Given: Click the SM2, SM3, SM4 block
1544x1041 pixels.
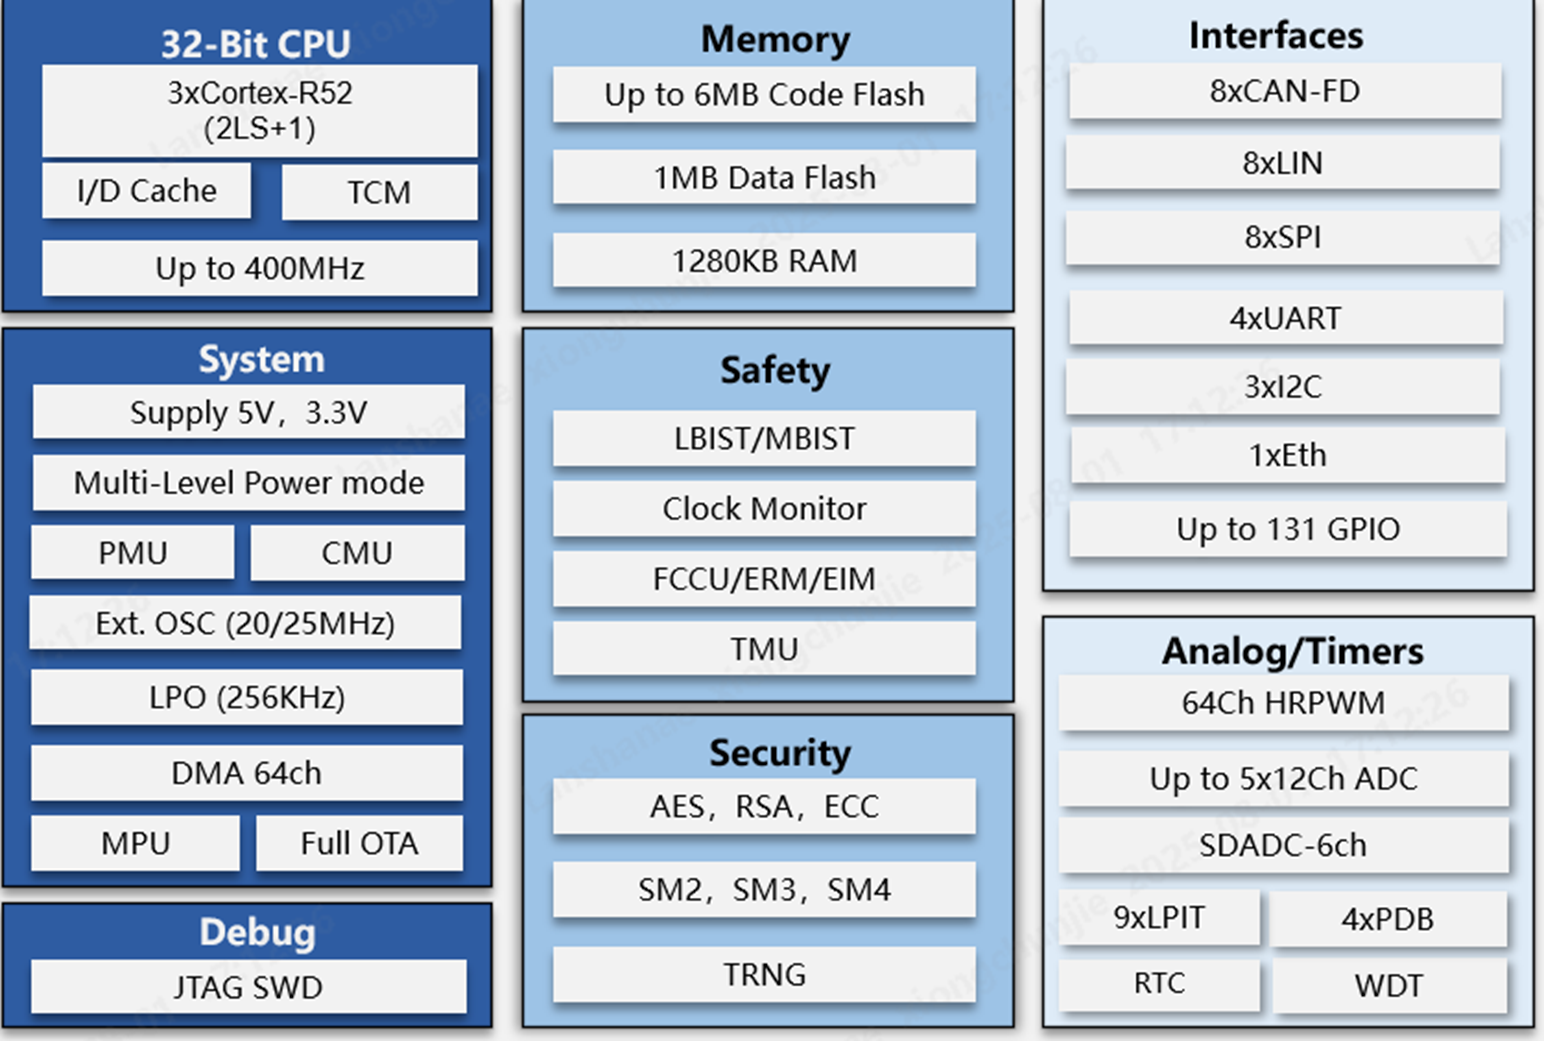Looking at the screenshot, I should pos(764,890).
